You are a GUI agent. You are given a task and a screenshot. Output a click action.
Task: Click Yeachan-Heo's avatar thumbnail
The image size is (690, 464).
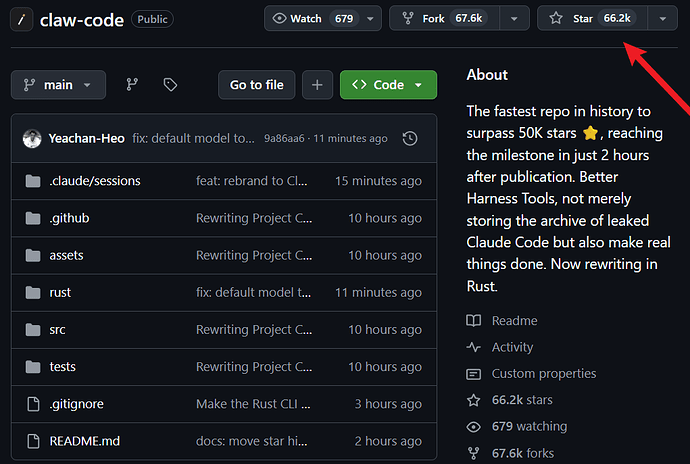click(x=33, y=139)
